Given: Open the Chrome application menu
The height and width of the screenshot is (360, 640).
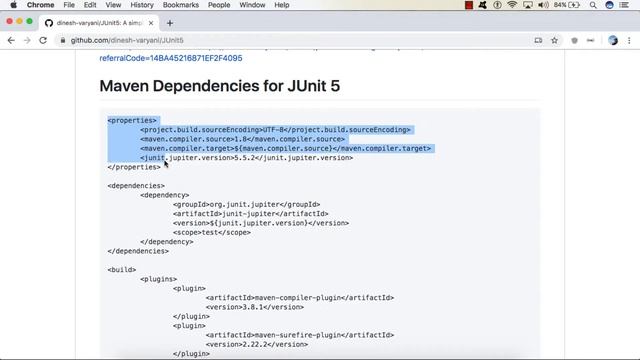Looking at the screenshot, I should click(40, 5).
